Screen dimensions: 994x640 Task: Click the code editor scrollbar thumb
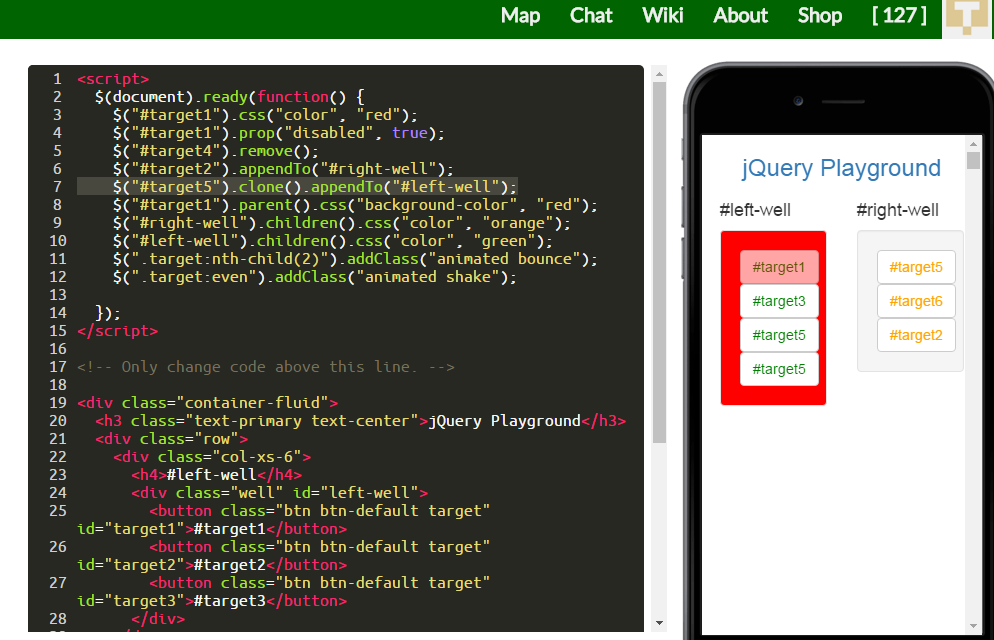click(659, 262)
